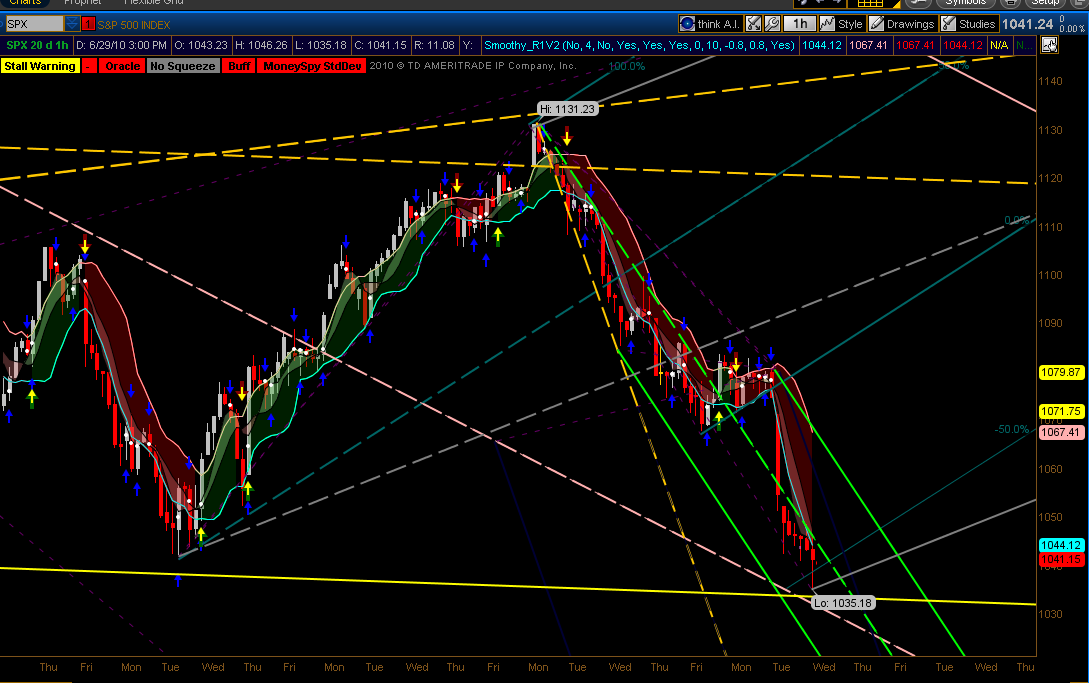Click the 1044.12 cyan price tag
The image size is (1089, 683).
coord(1061,545)
